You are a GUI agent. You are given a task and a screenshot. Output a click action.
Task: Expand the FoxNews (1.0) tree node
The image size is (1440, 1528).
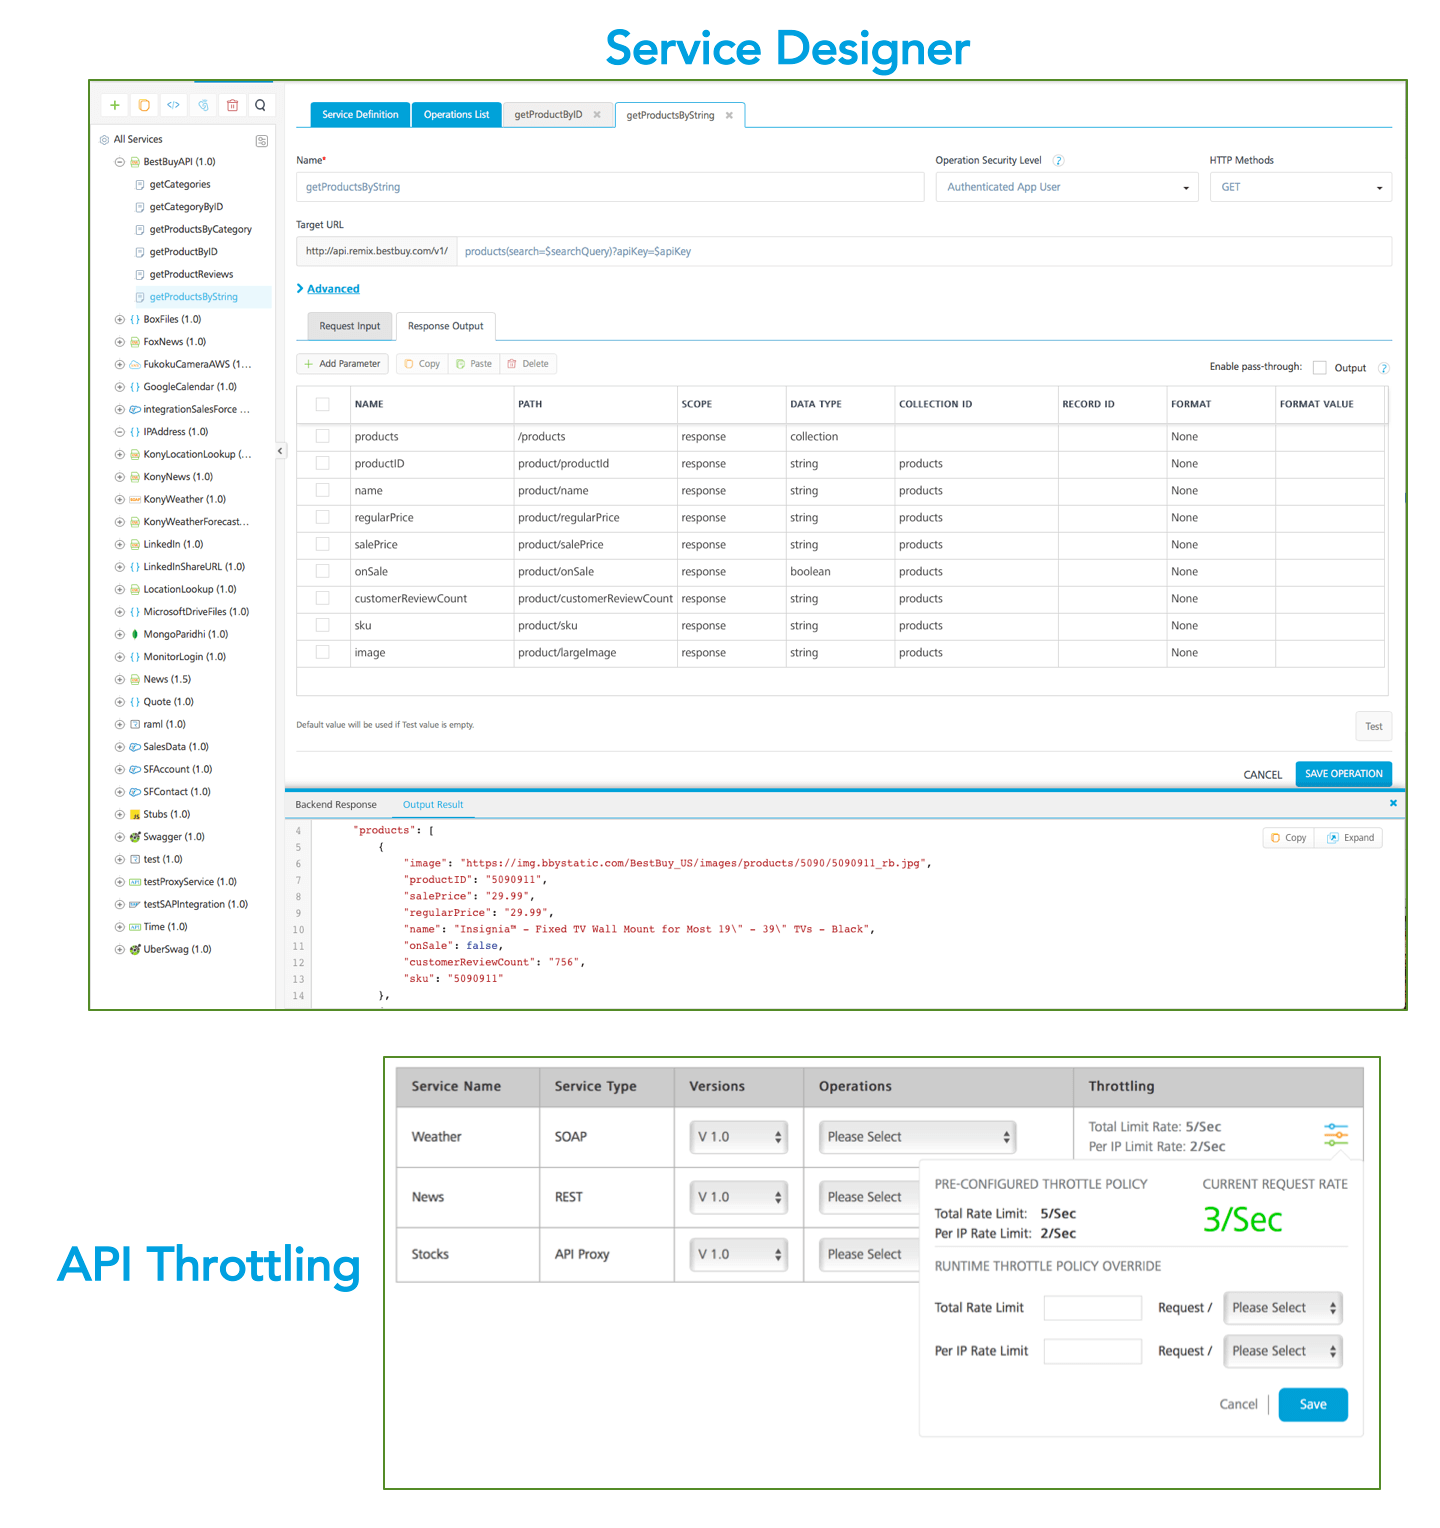point(120,342)
